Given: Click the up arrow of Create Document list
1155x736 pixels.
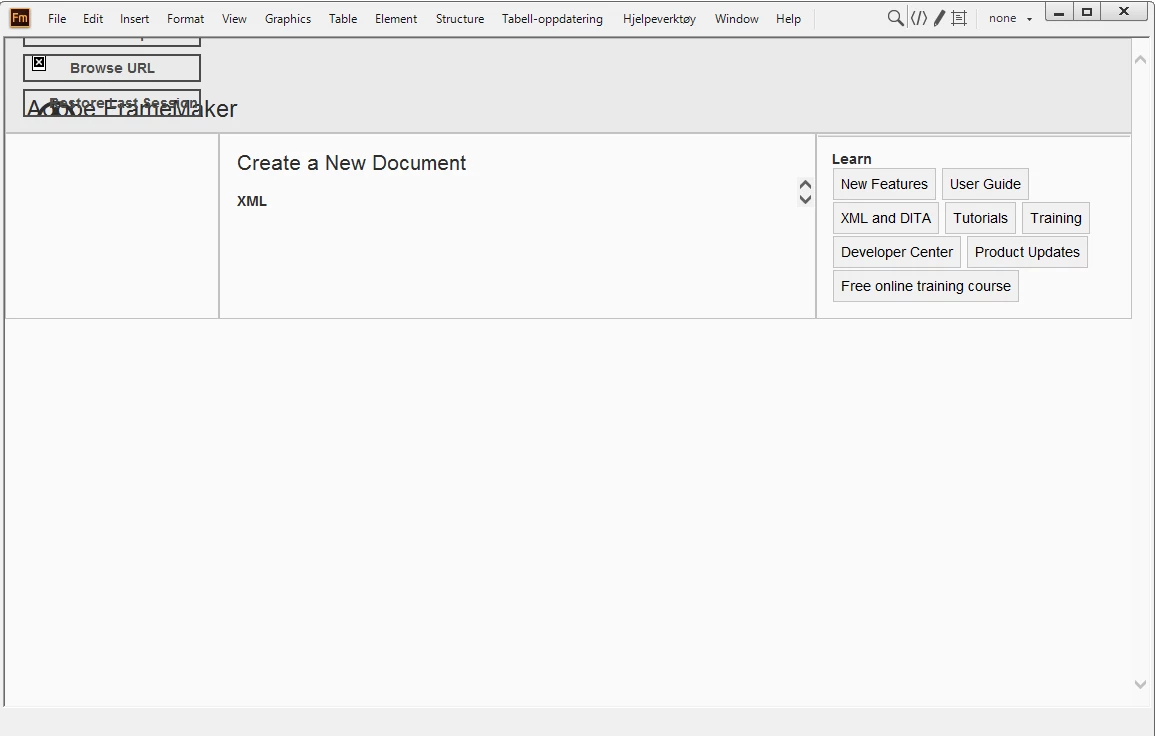Looking at the screenshot, I should pyautogui.click(x=805, y=185).
